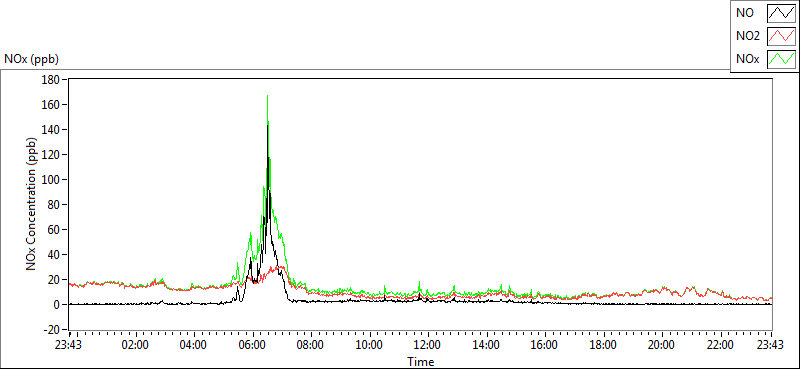The image size is (800, 369).
Task: Click the 02:00 time axis label
Action: click(x=136, y=344)
